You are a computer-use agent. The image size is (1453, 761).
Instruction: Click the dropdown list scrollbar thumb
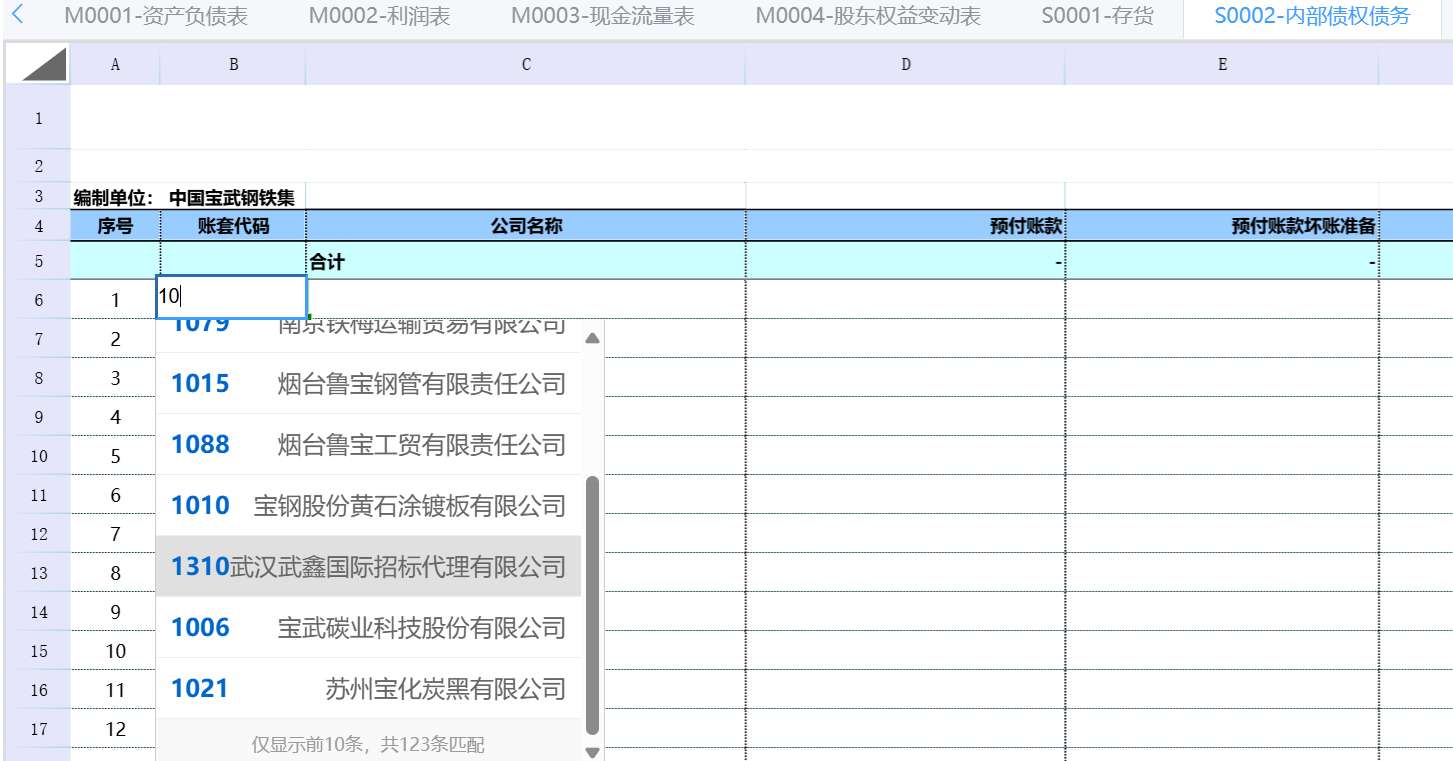[592, 605]
